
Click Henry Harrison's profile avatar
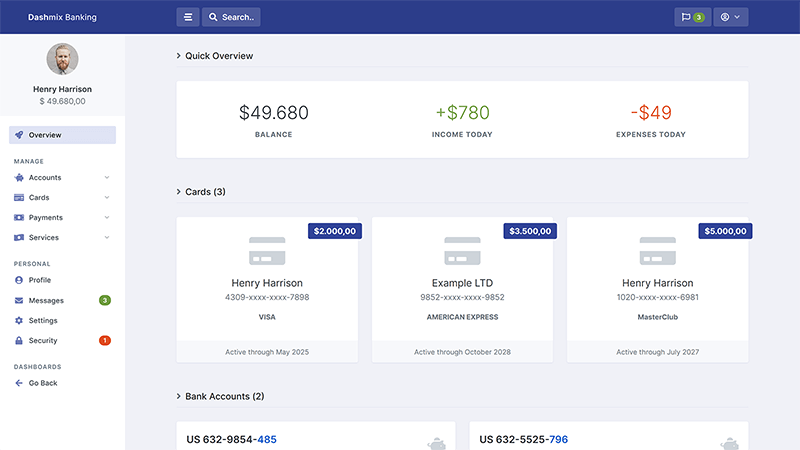(x=62, y=59)
